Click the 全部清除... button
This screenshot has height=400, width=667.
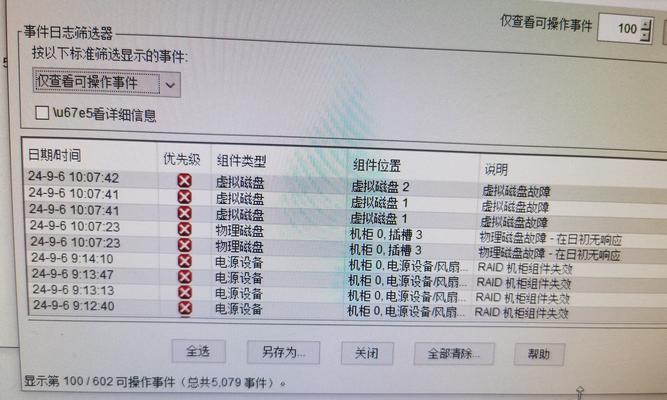[454, 354]
